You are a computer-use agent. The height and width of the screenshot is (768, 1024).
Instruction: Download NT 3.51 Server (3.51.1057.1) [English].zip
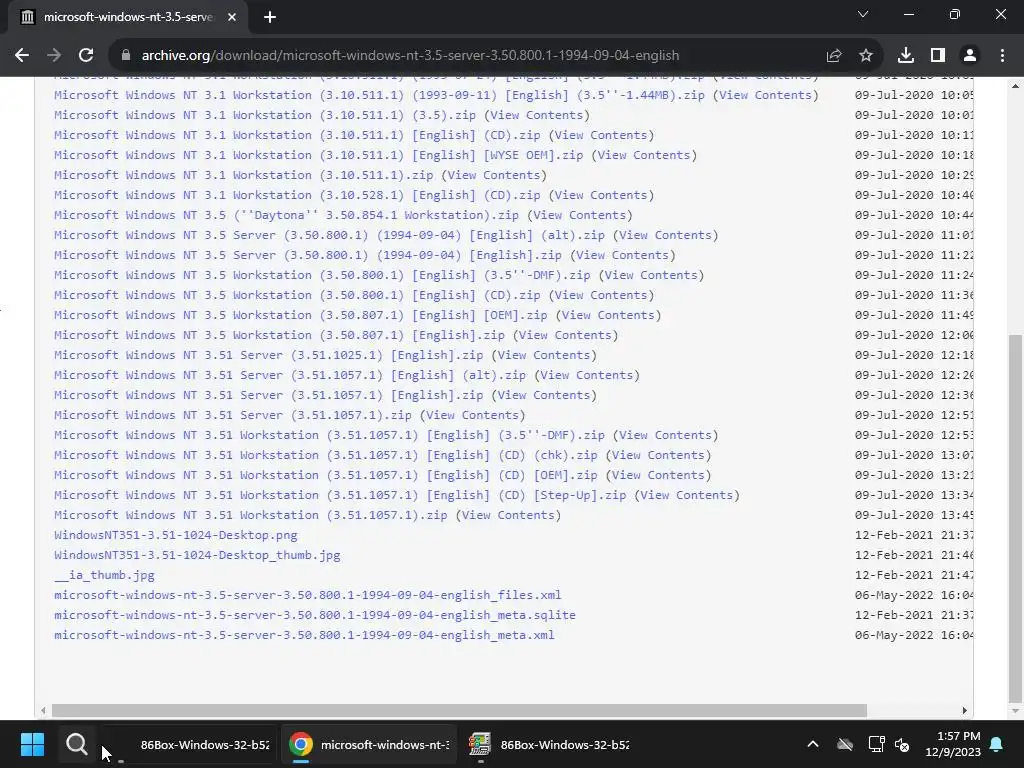point(268,395)
